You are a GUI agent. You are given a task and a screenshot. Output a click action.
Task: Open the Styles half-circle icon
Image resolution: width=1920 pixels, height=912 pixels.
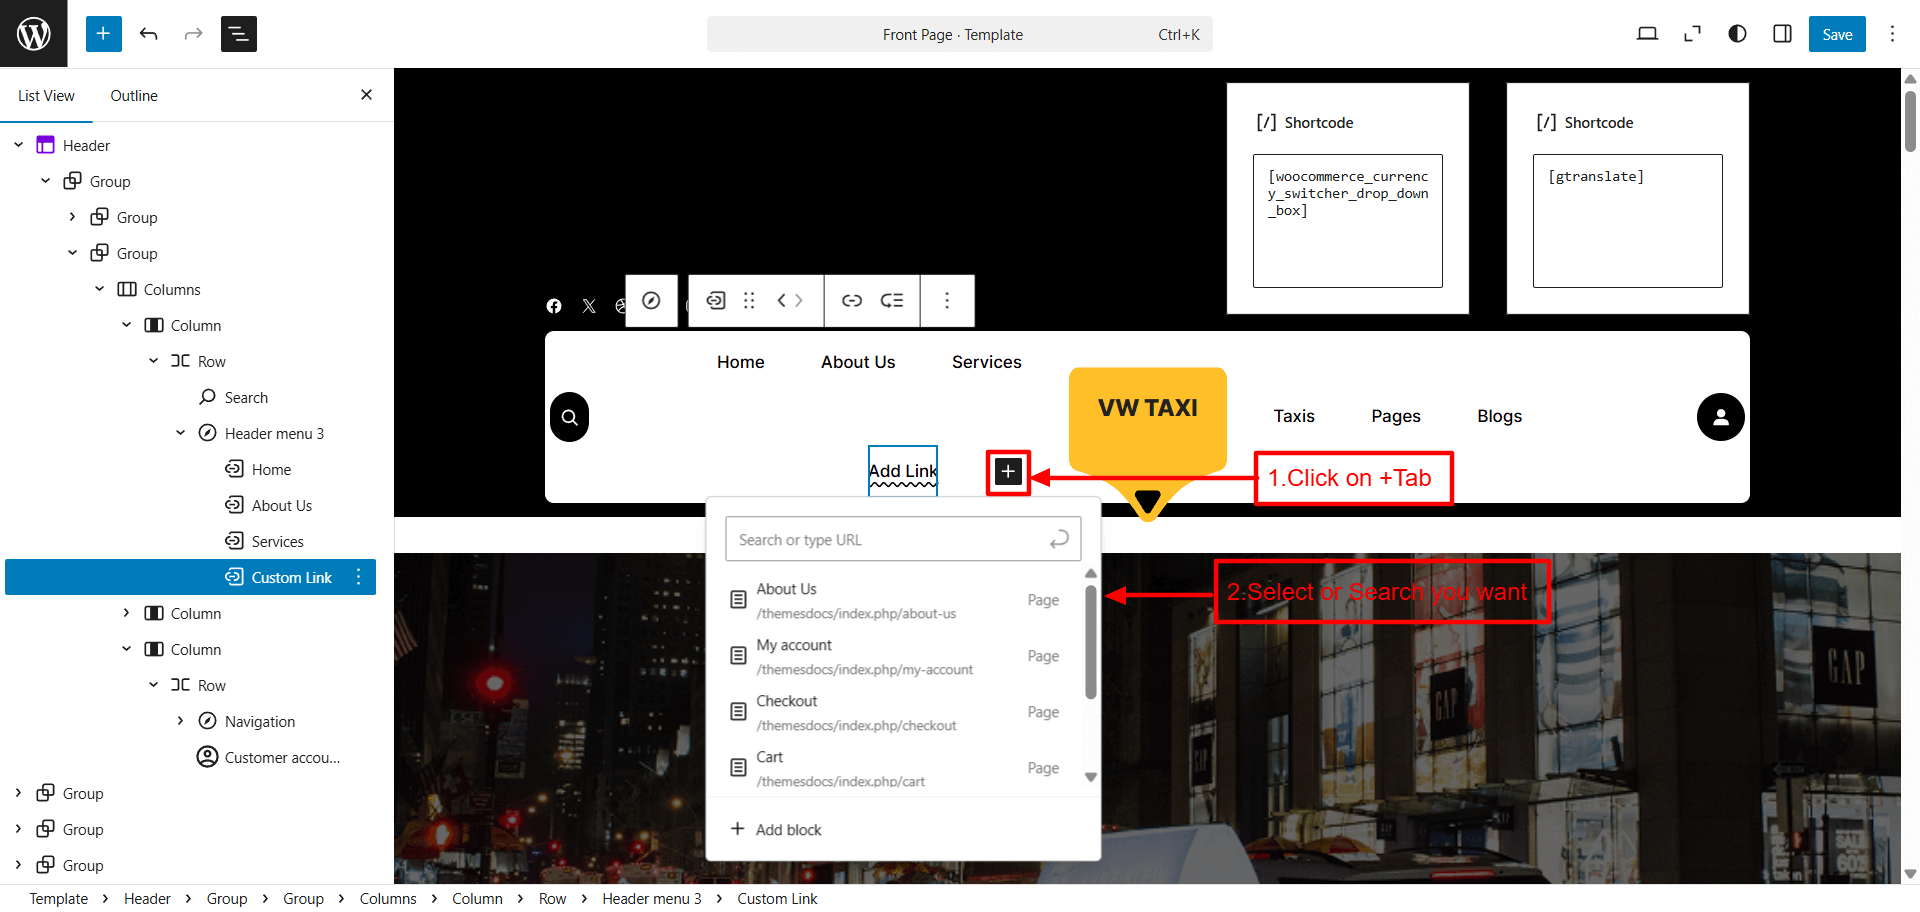(x=1737, y=34)
